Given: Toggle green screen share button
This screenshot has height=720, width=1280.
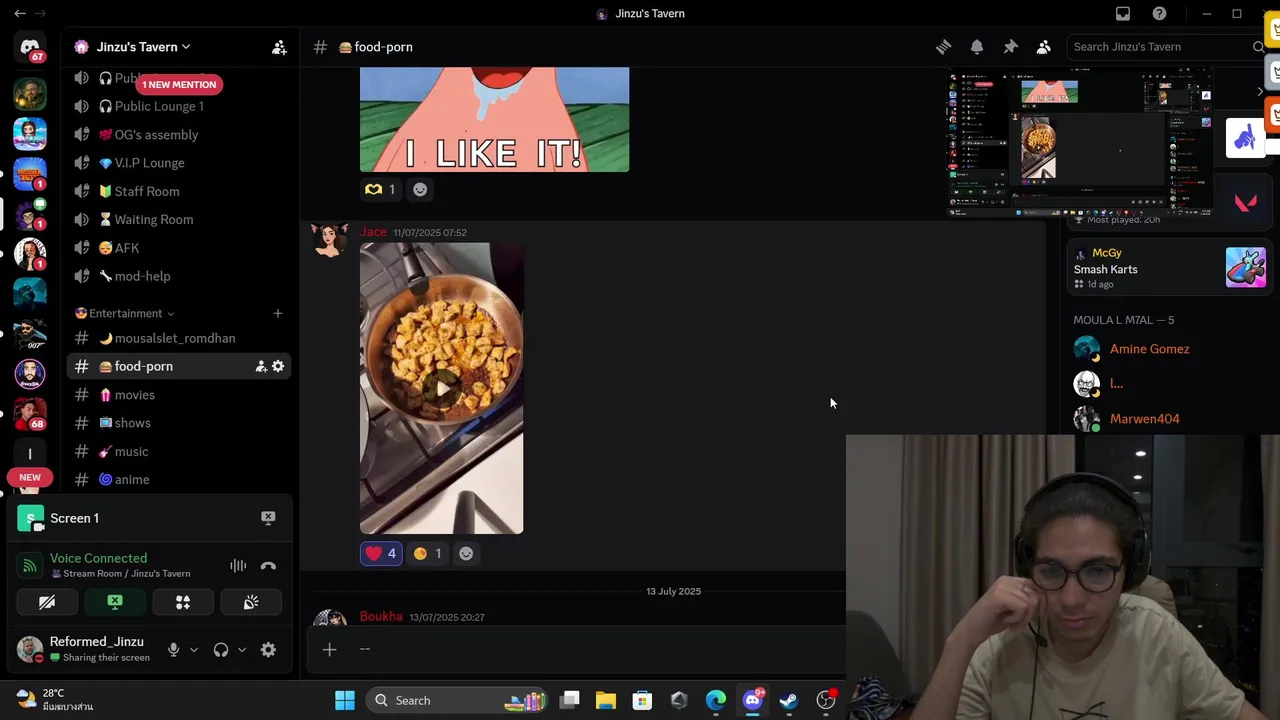Looking at the screenshot, I should pos(115,602).
